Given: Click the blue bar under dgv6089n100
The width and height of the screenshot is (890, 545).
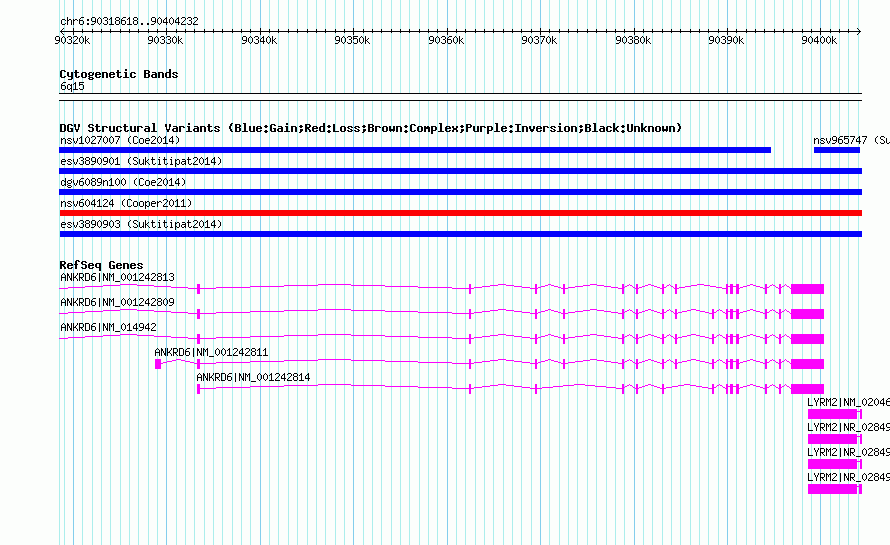Looking at the screenshot, I should [460, 192].
